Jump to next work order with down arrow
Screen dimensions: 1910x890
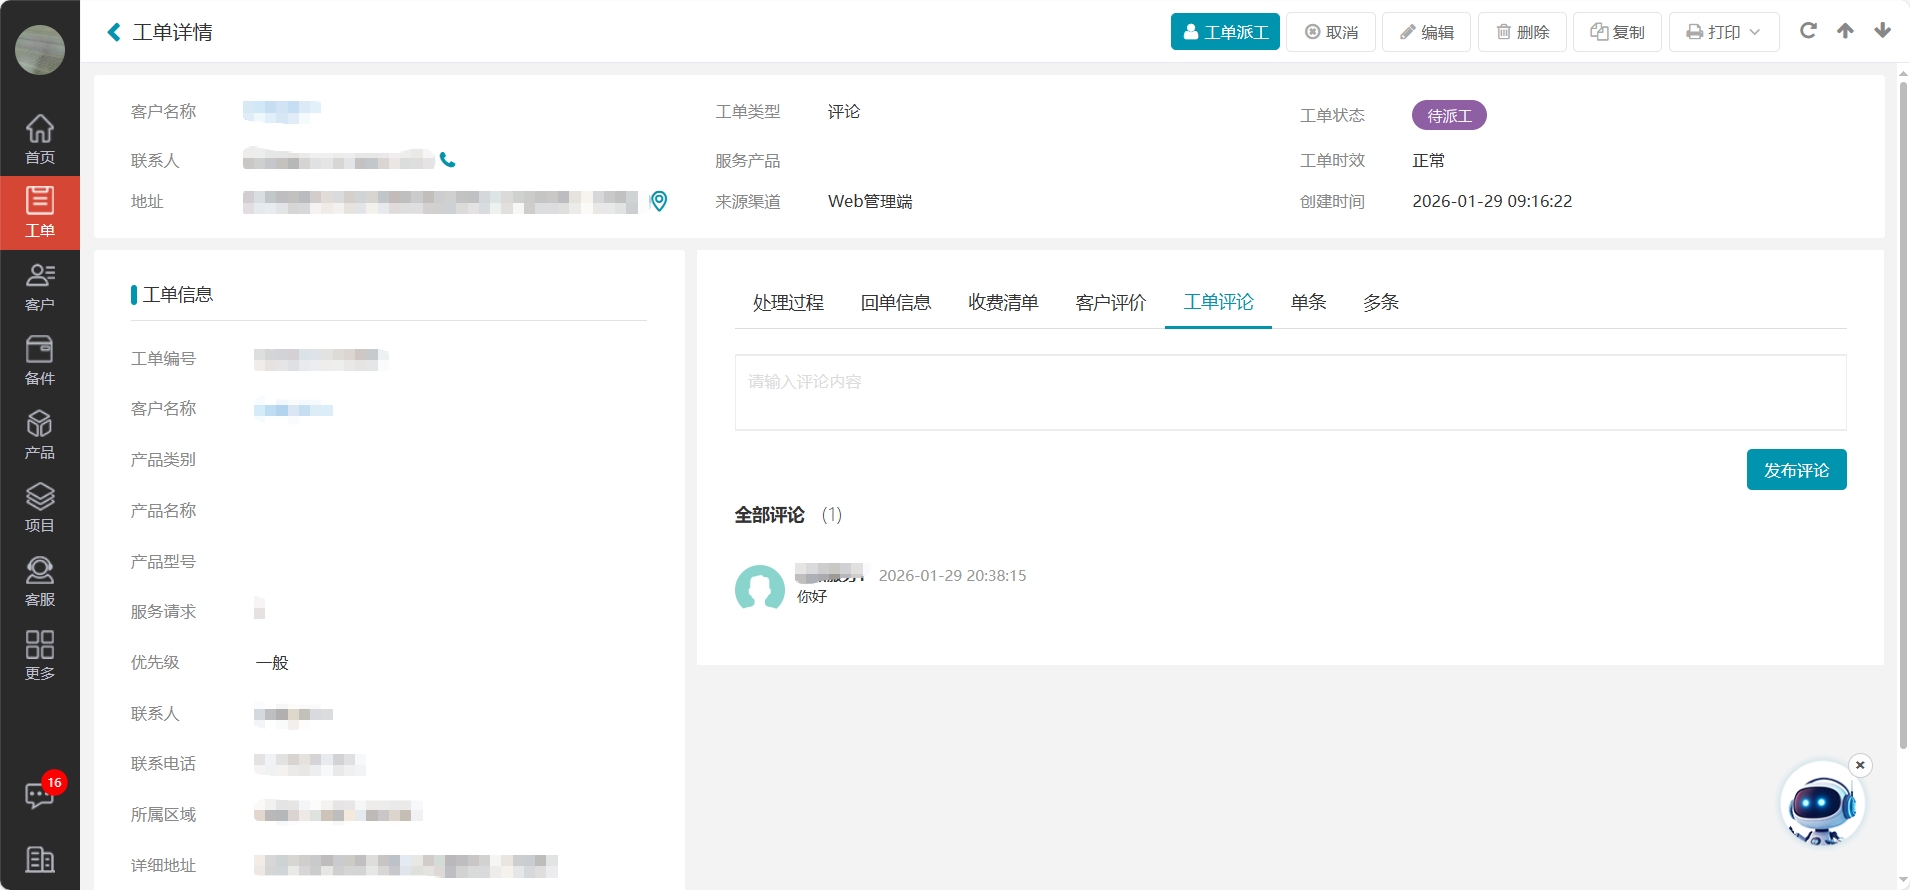click(1882, 31)
